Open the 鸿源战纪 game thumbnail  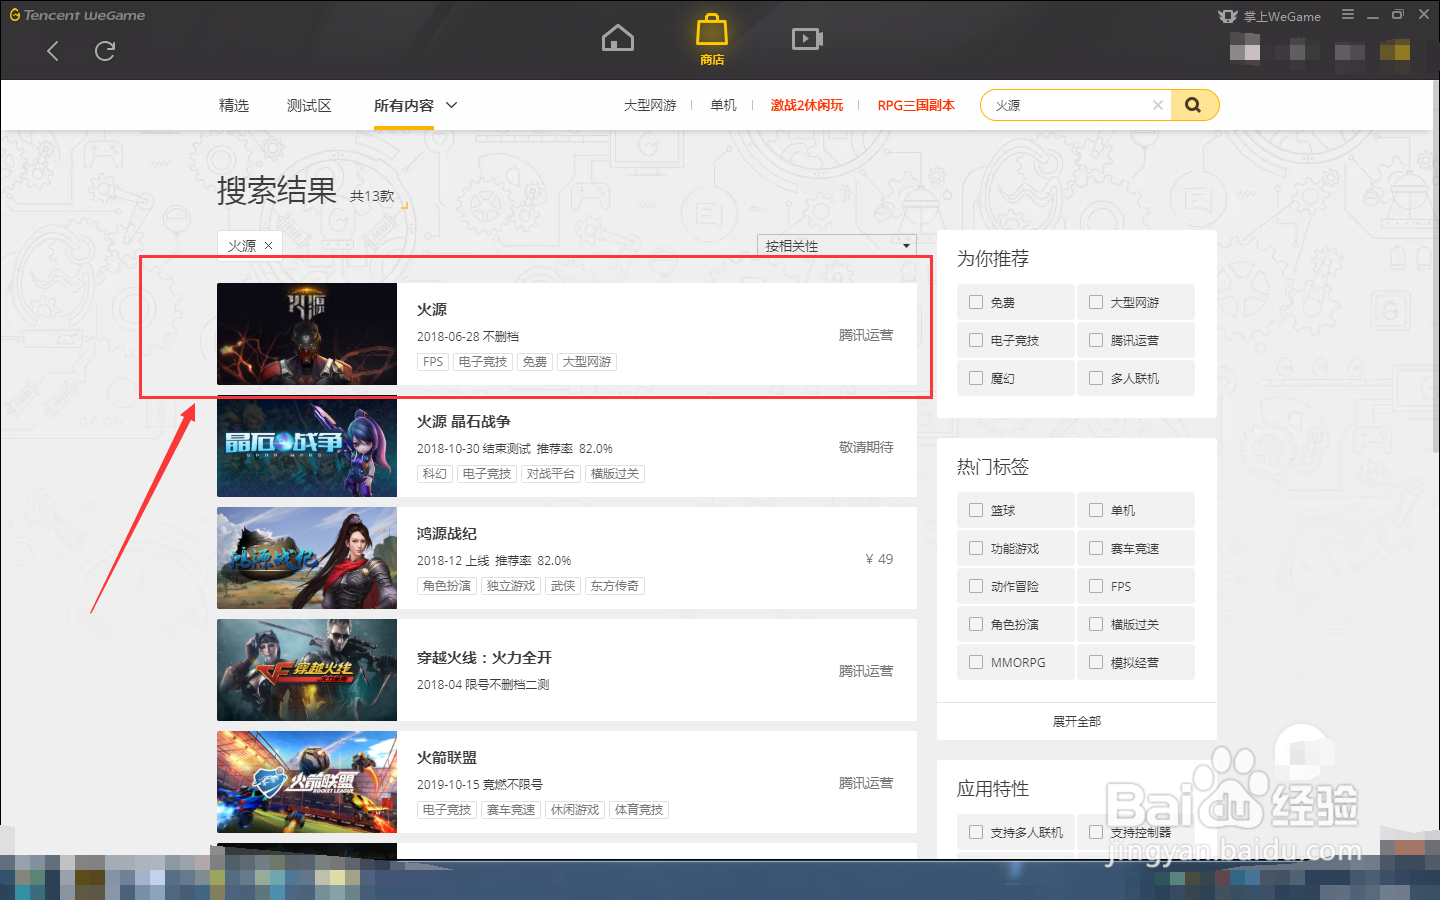(307, 558)
